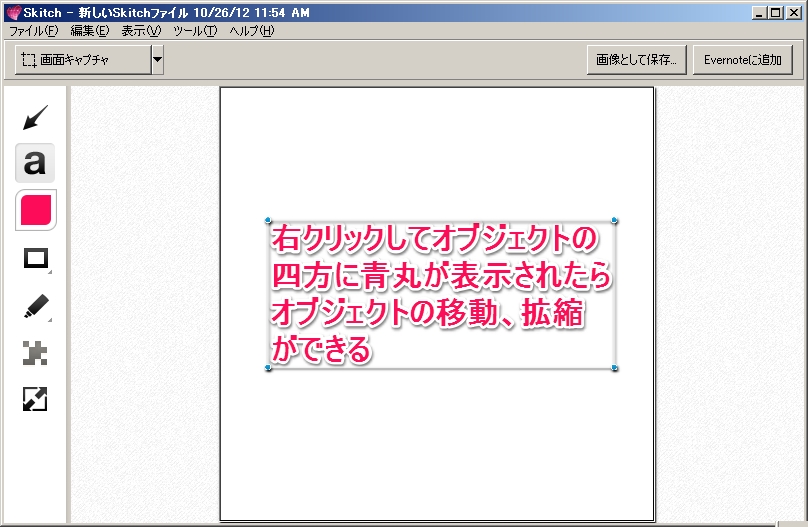Select the Pixelate blur tool
This screenshot has width=808, height=527.
[x=35, y=353]
